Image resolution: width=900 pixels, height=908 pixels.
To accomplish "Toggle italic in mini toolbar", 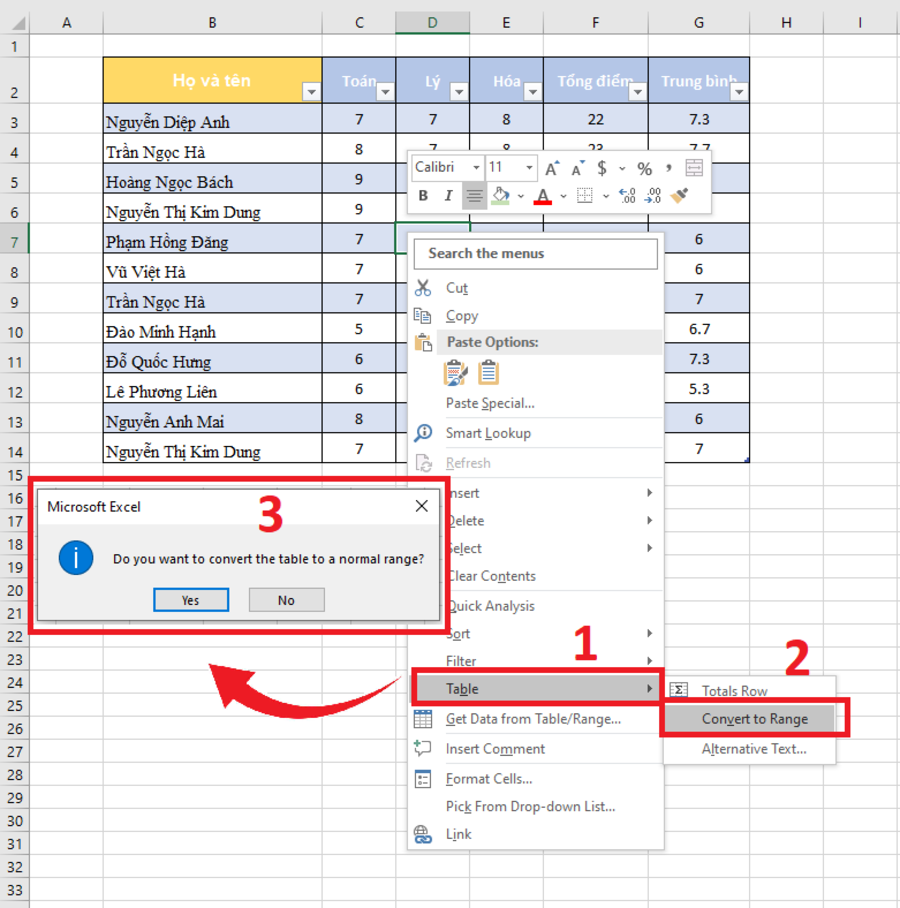I will click(x=448, y=196).
